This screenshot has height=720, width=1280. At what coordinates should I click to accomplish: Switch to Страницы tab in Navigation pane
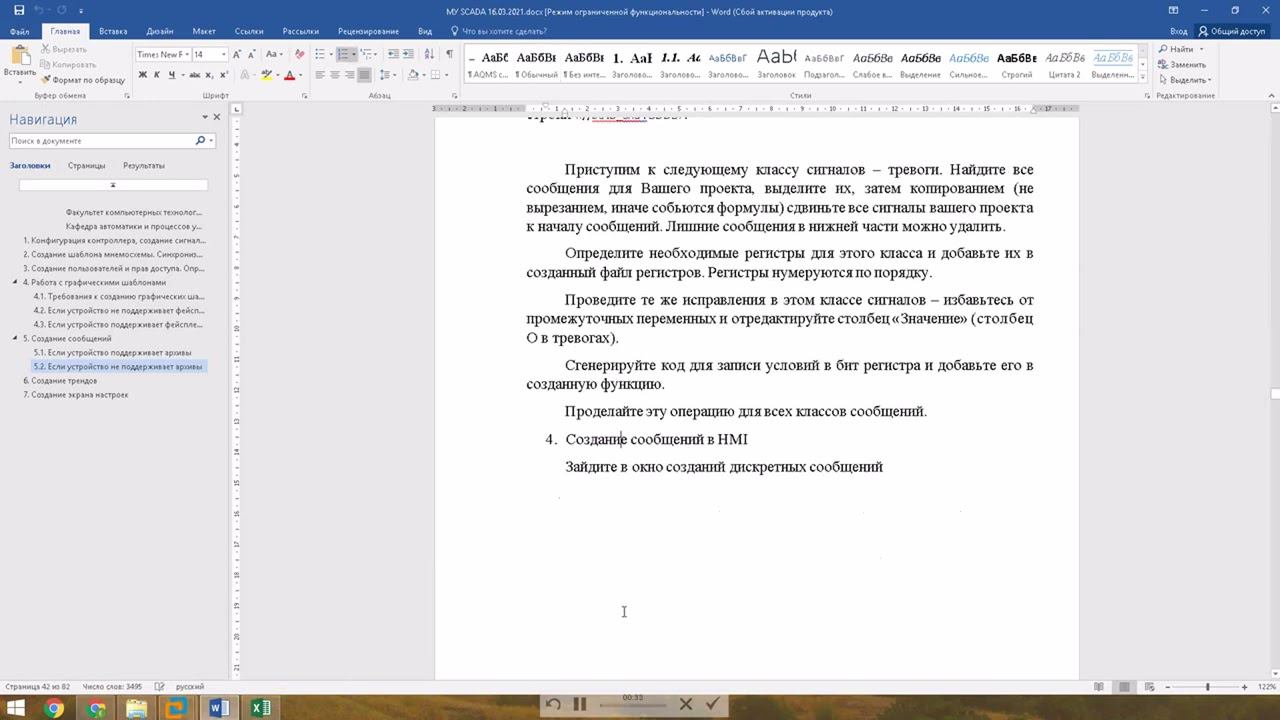tap(87, 165)
